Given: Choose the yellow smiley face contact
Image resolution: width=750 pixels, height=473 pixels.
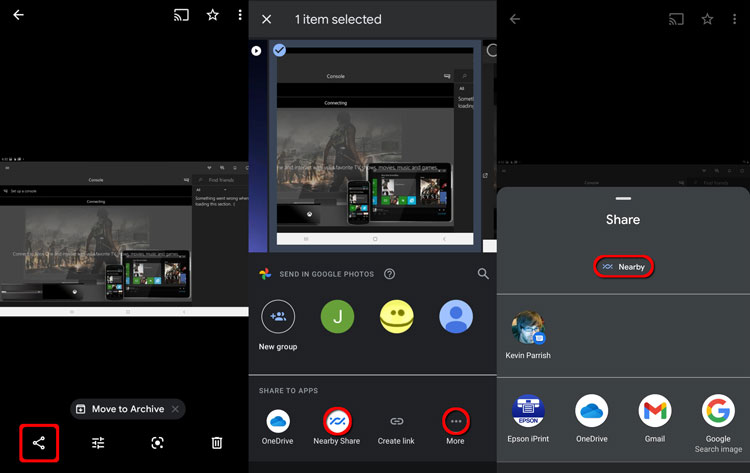Looking at the screenshot, I should 397,317.
